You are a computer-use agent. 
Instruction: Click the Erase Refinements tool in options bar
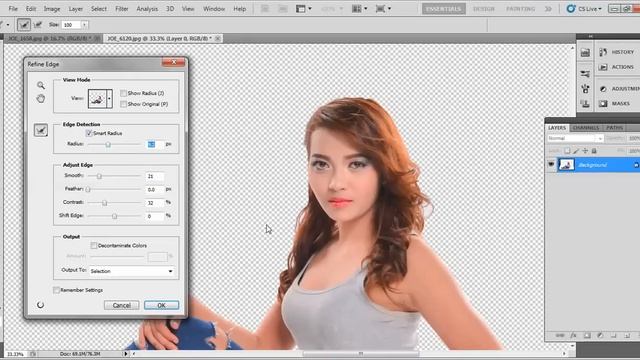[x=38, y=25]
